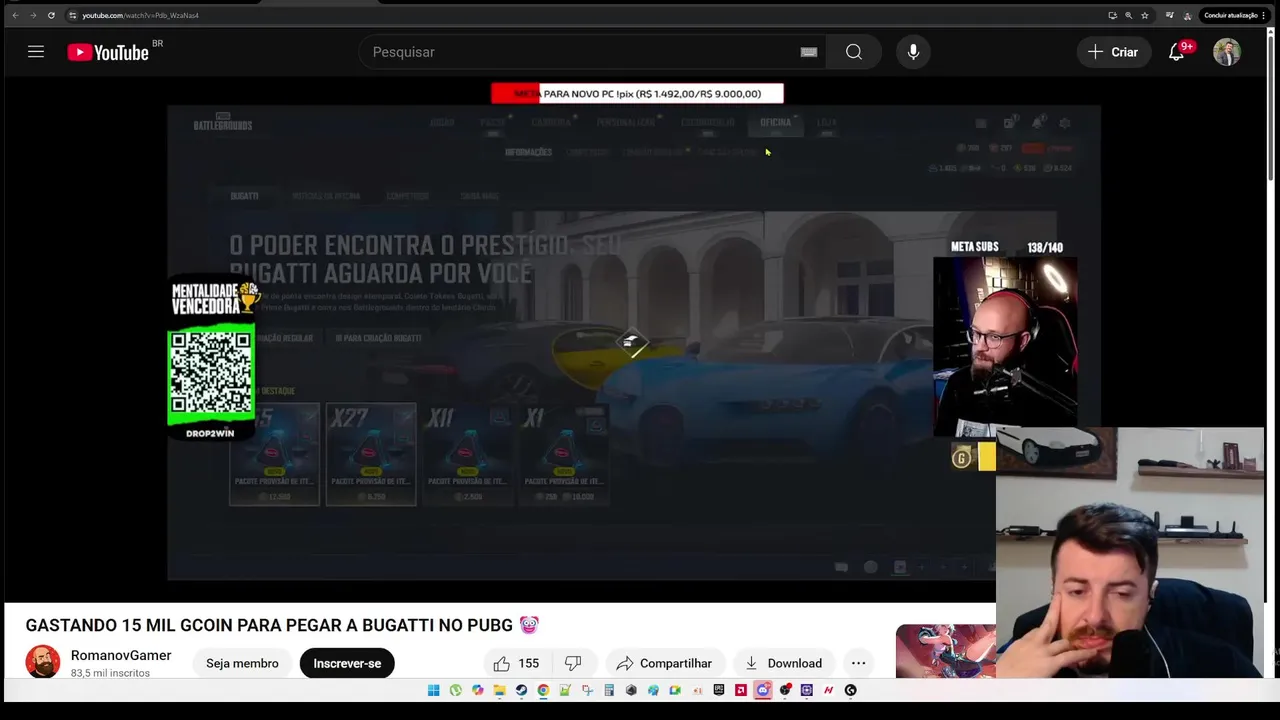The width and height of the screenshot is (1280, 720).
Task: Click the magnifier search button
Action: (854, 52)
